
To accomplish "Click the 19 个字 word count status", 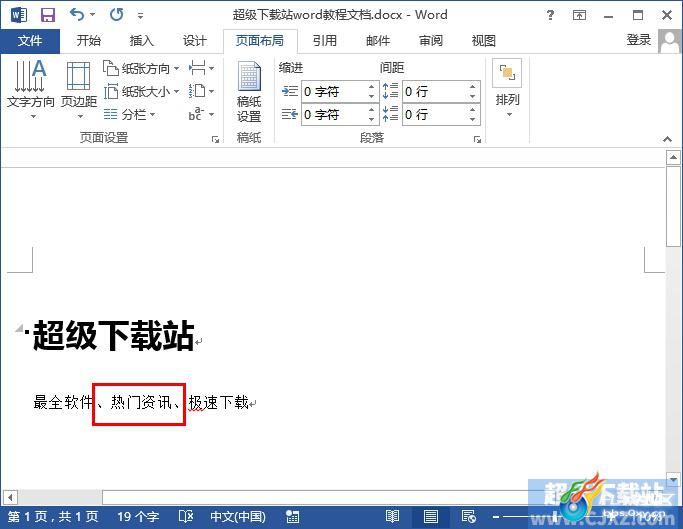I will [x=138, y=517].
